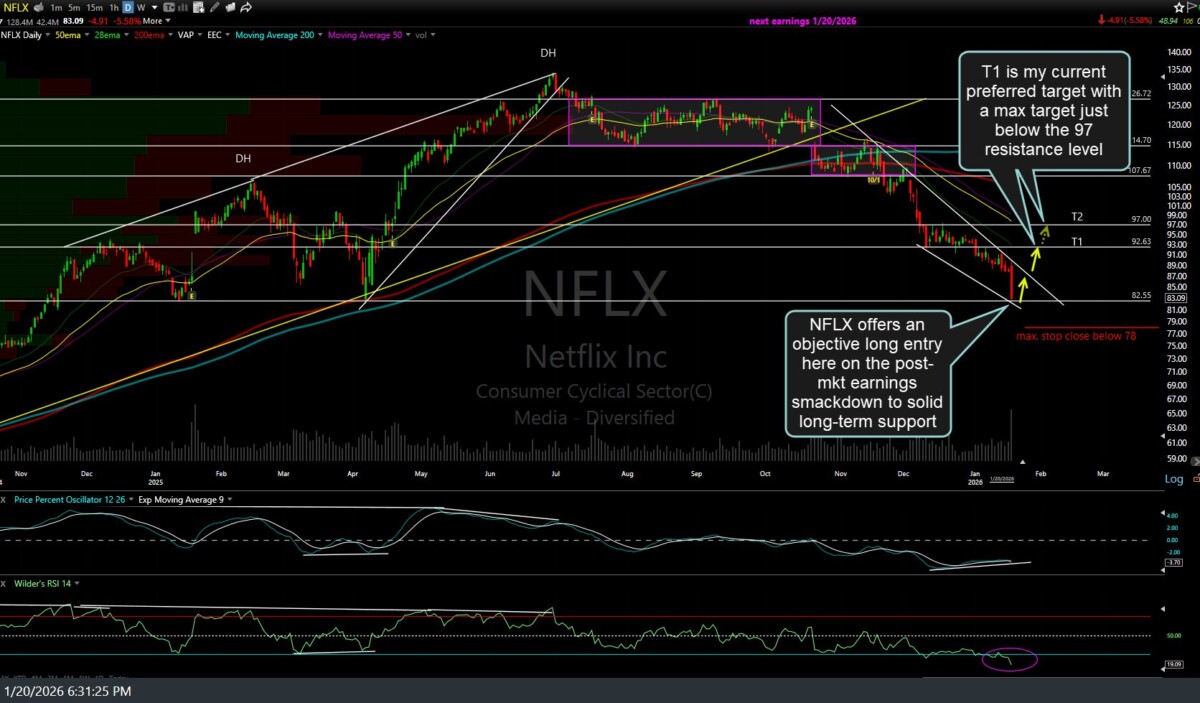Toggle the Log scale setting
The width and height of the screenshot is (1200, 703).
pyautogui.click(x=1173, y=480)
